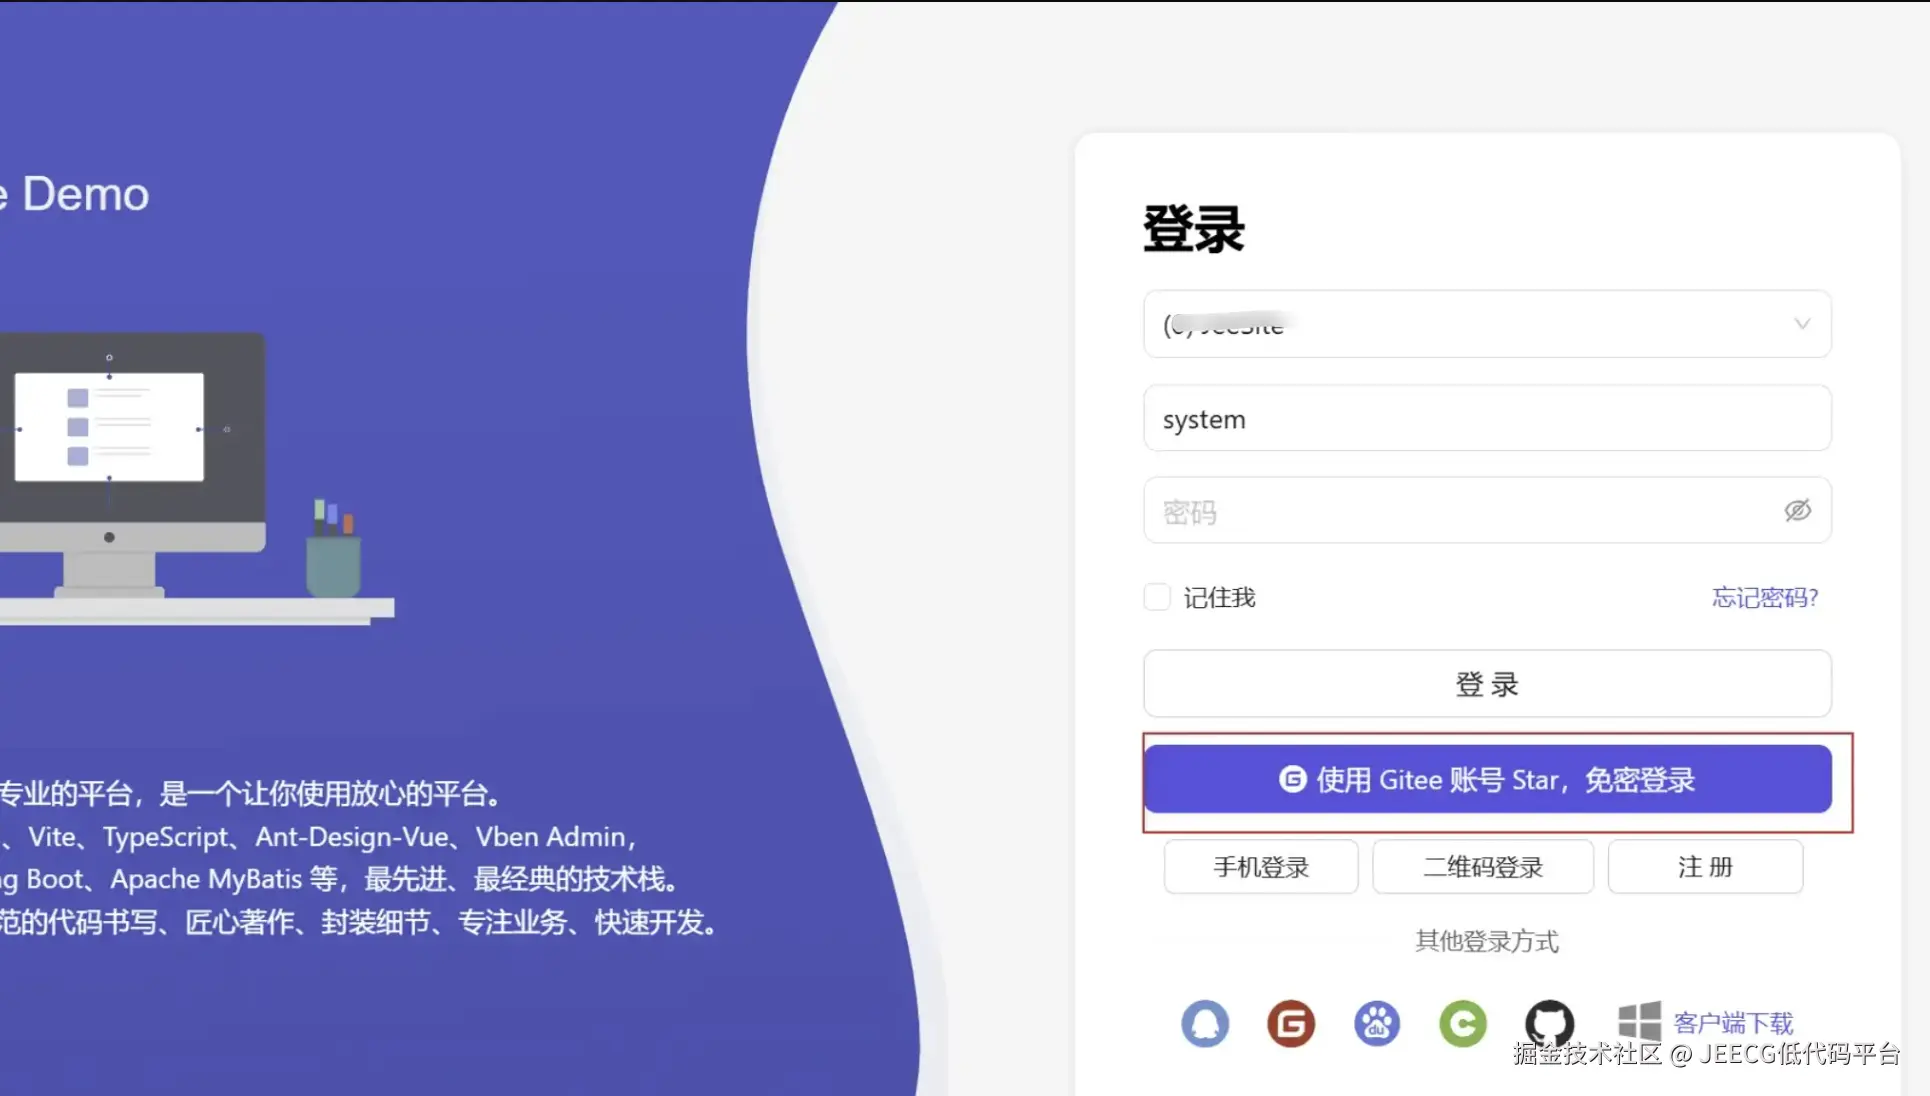
Task: Switch to 二维码登录 mode
Action: [1482, 867]
